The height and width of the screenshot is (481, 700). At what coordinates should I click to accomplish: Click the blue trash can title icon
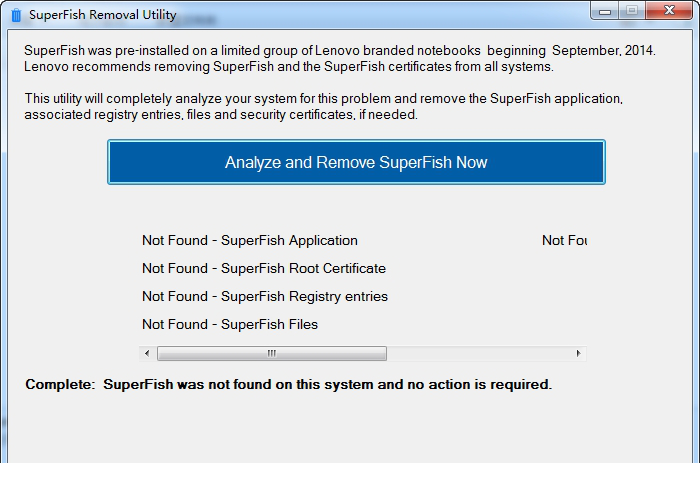(x=16, y=15)
